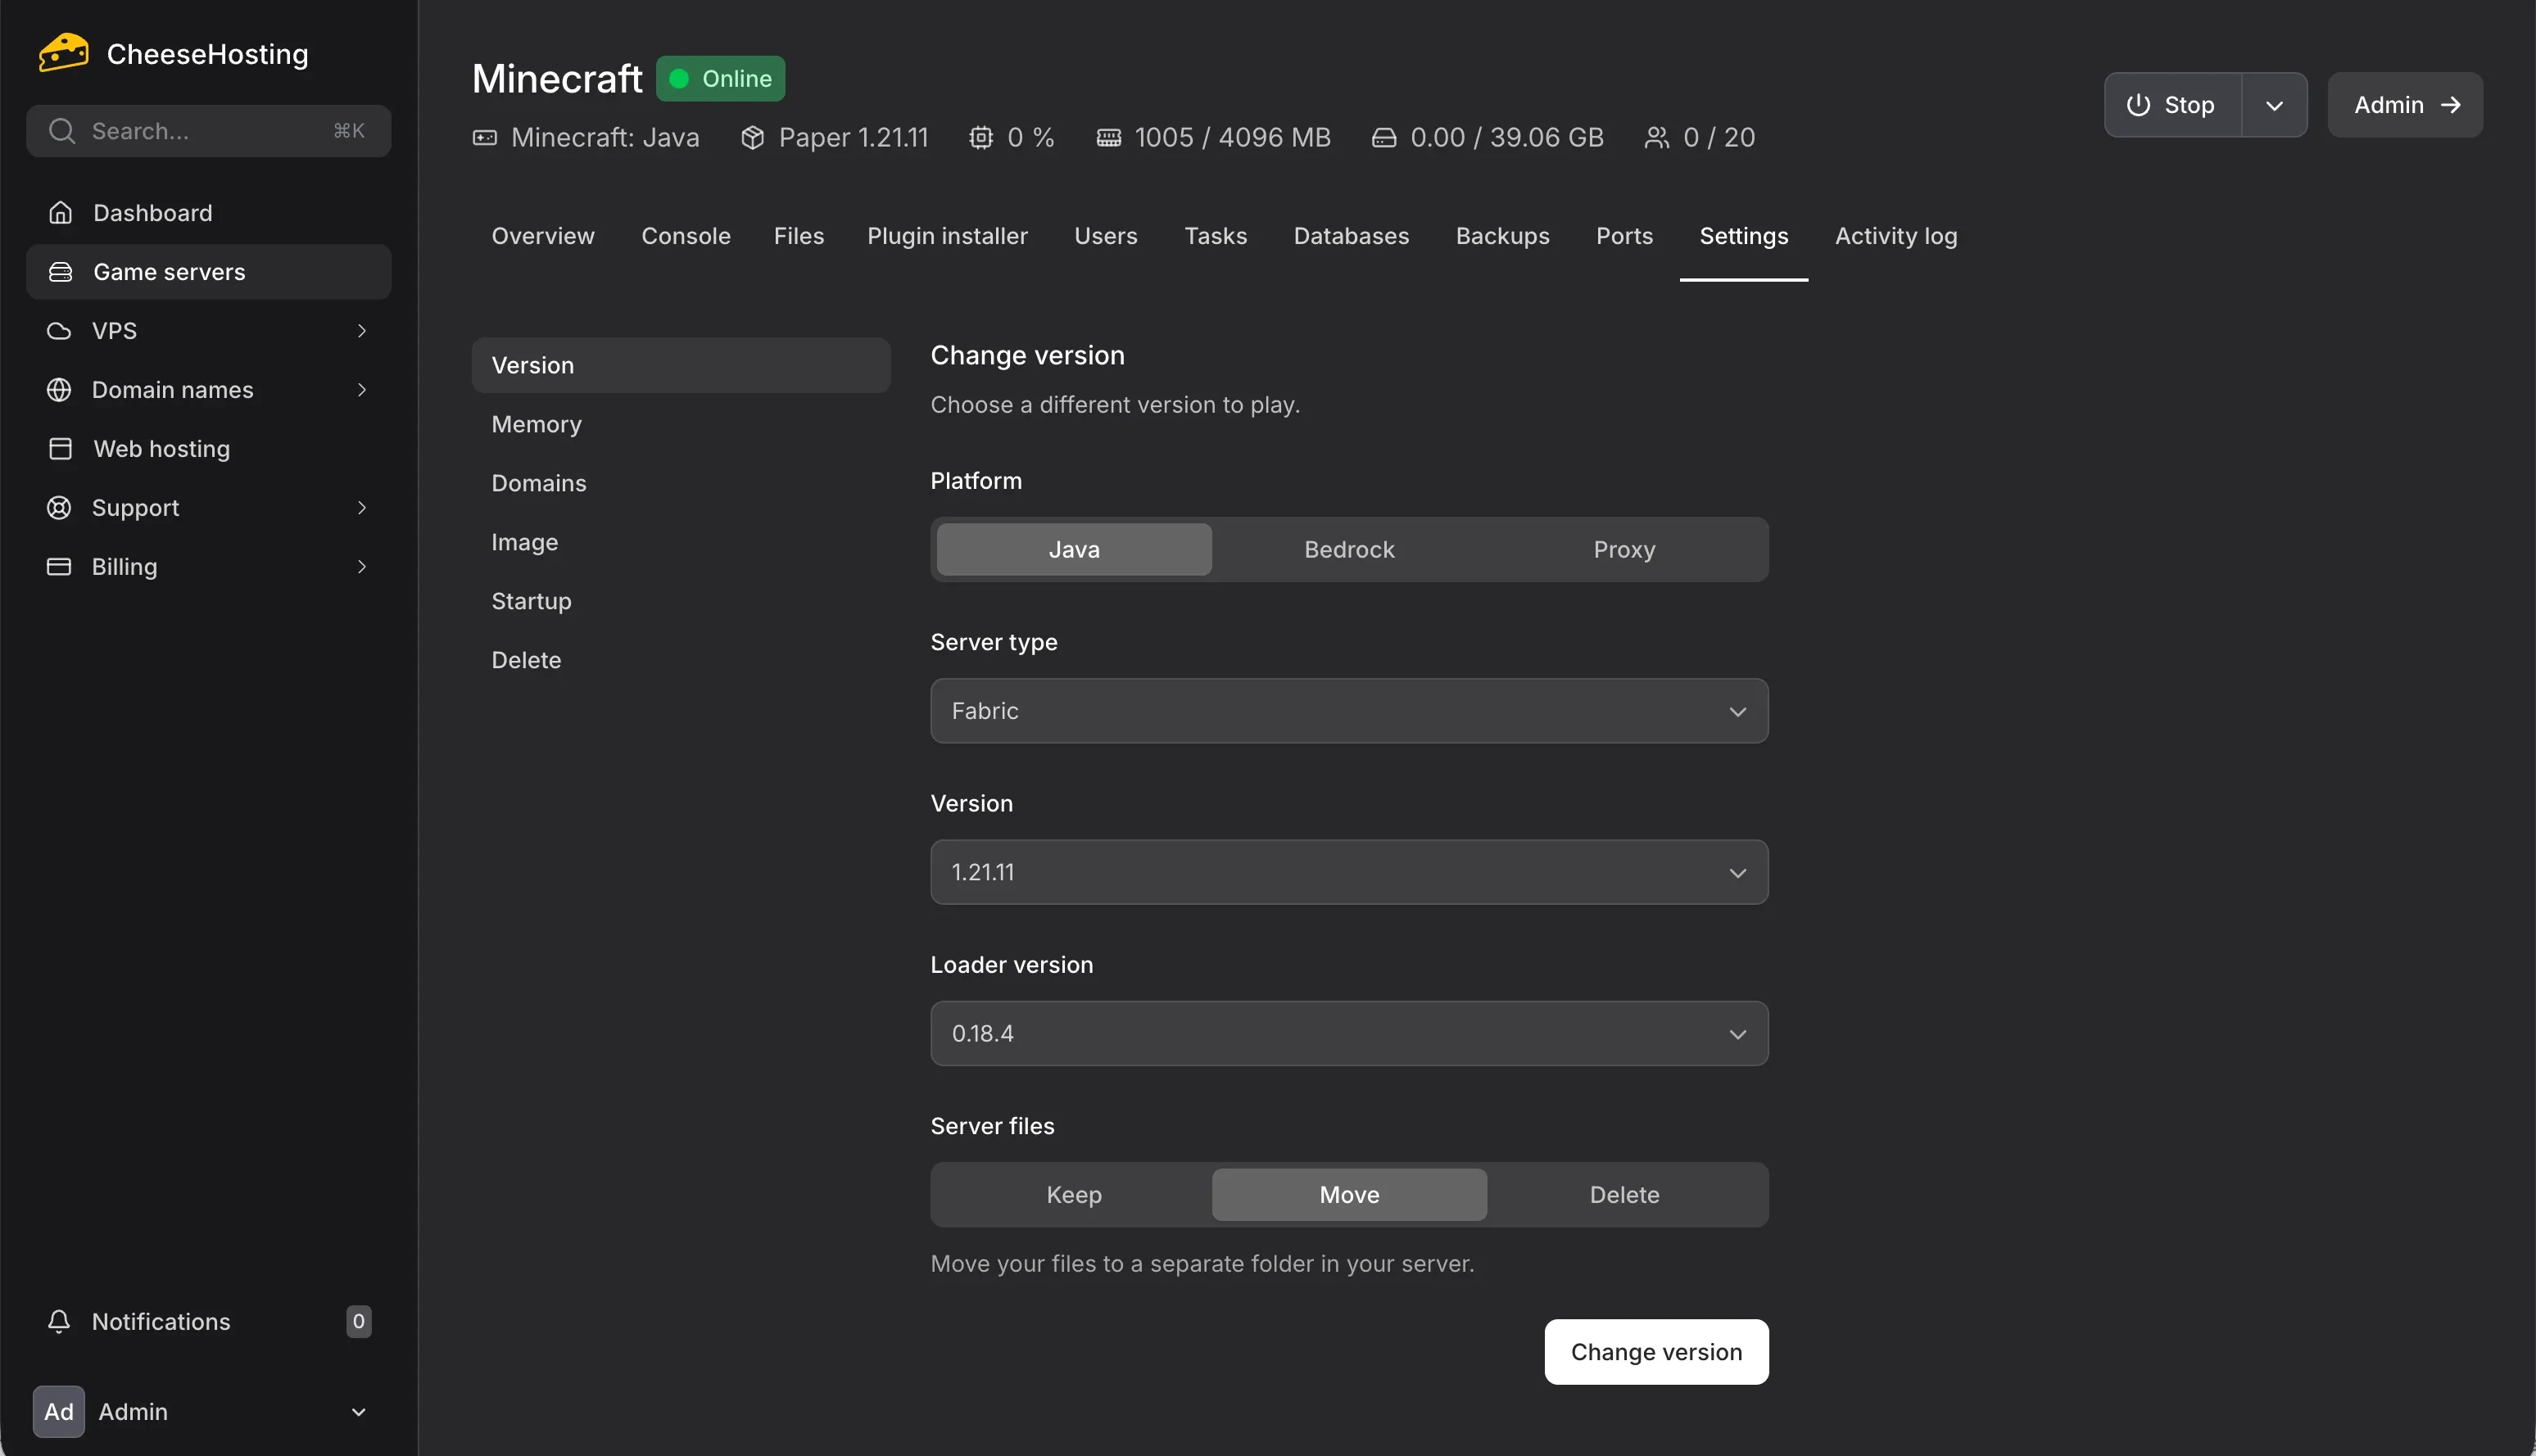Image resolution: width=2536 pixels, height=1456 pixels.
Task: Switch platform to Bedrock
Action: [1348, 548]
